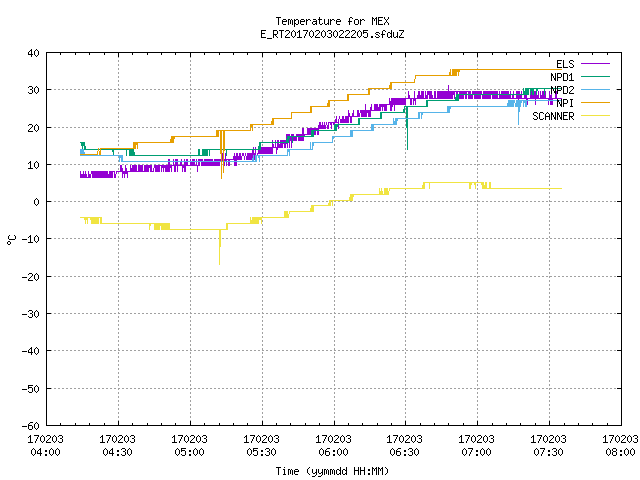Click the chart title 'Temperature for MEX'

(x=332, y=21)
